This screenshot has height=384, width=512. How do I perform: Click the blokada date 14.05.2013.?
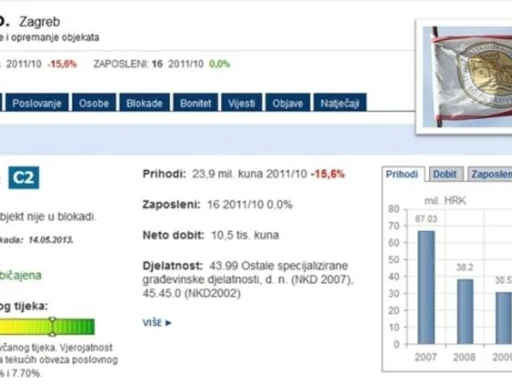(51, 240)
